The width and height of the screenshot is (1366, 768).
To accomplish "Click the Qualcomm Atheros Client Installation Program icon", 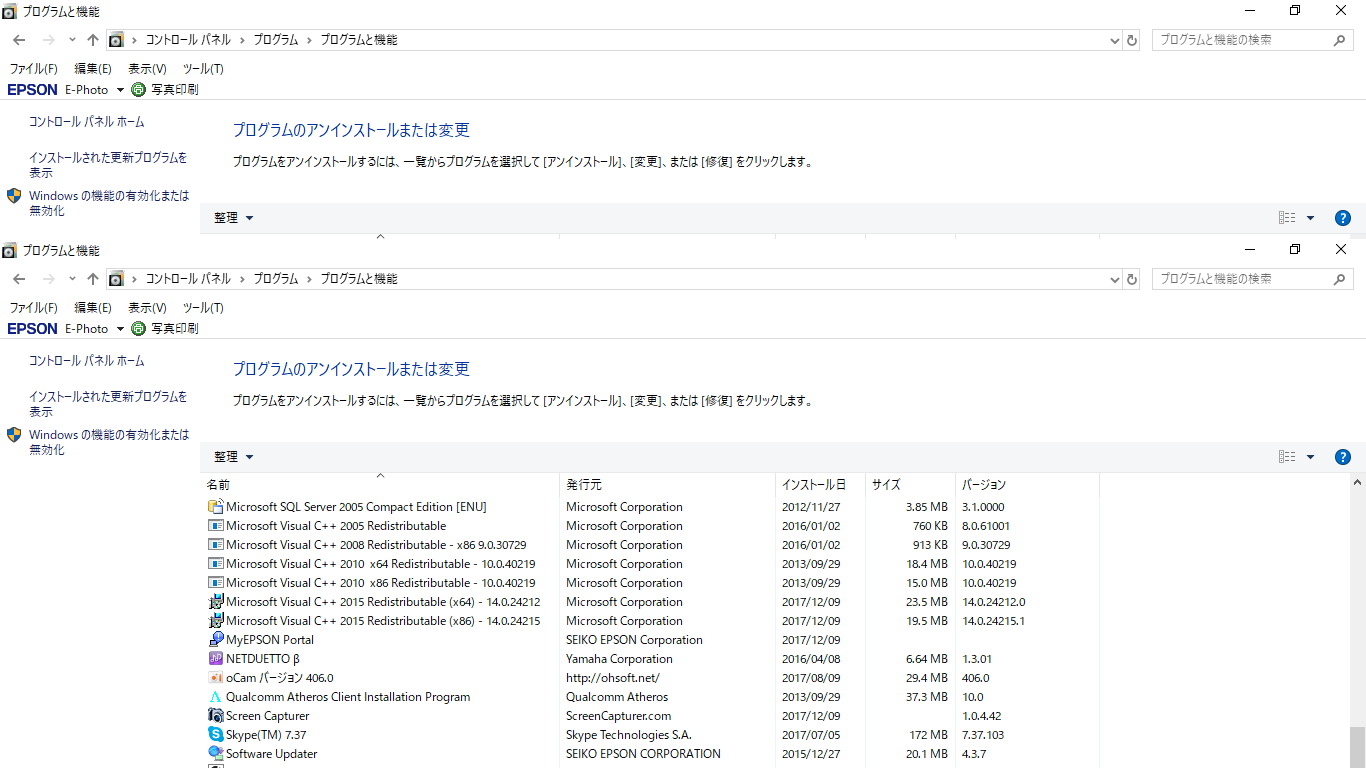I will click(x=215, y=697).
